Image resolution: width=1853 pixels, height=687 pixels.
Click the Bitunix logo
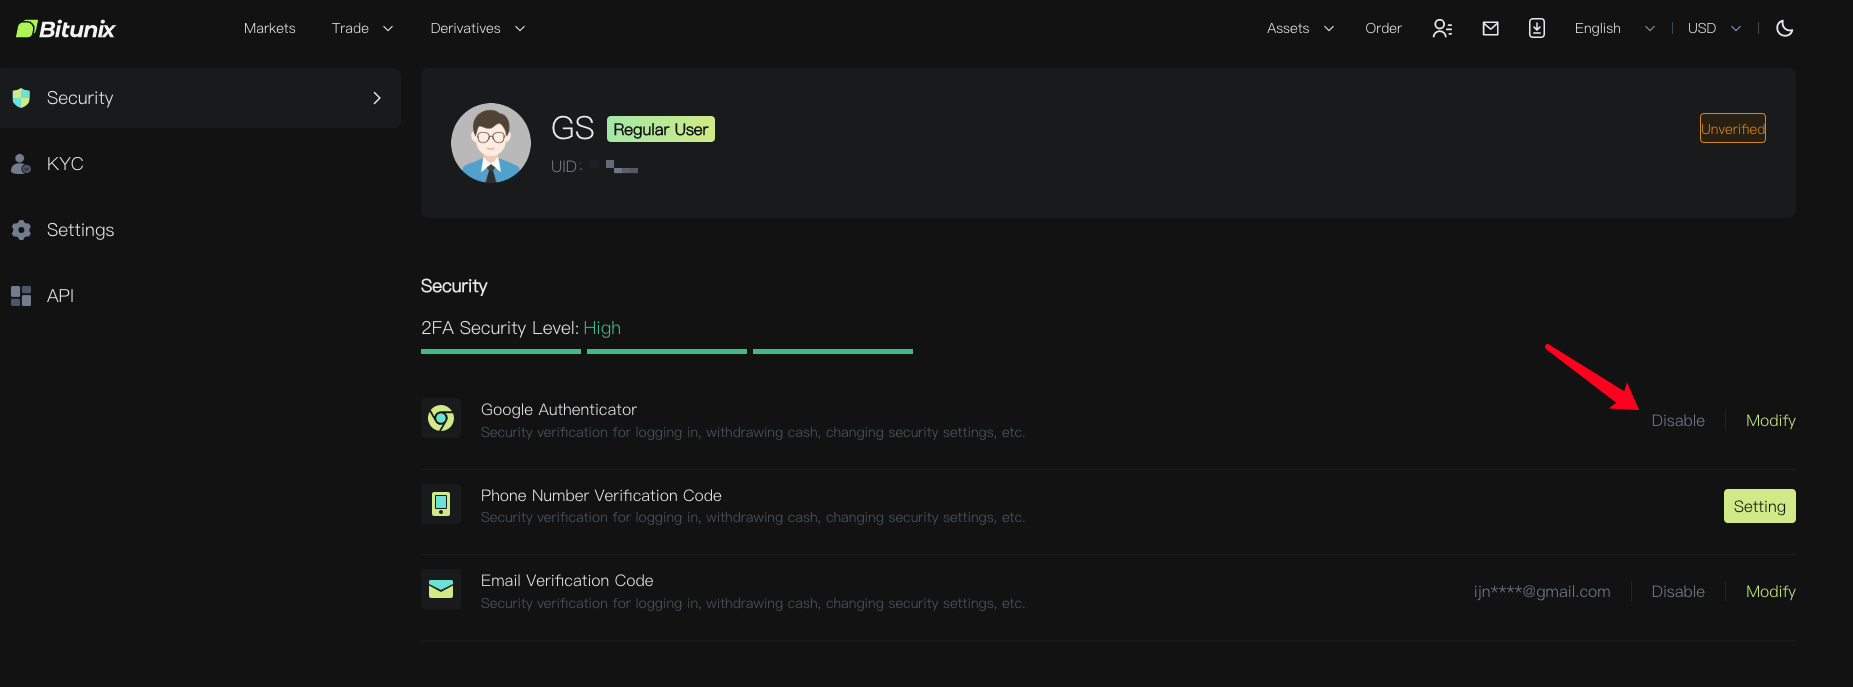coord(66,29)
